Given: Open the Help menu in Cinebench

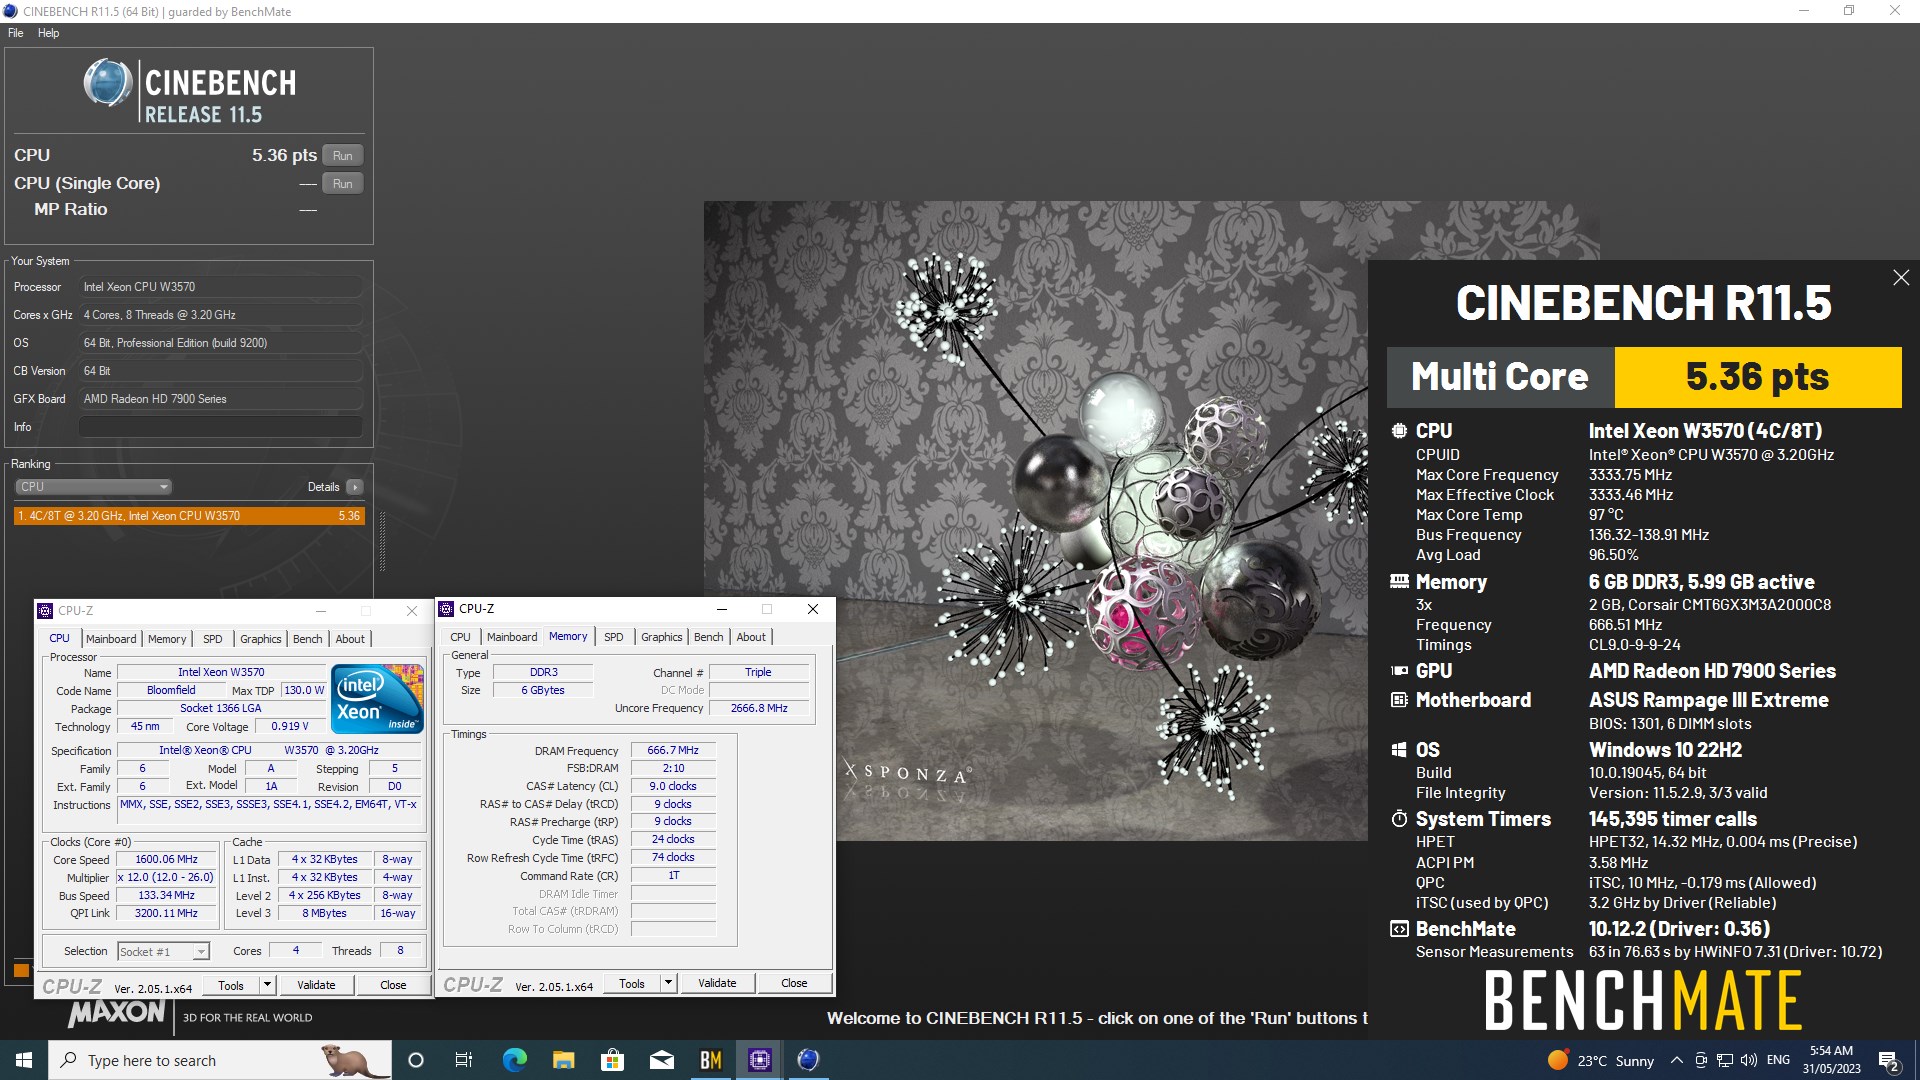Looking at the screenshot, I should [48, 33].
